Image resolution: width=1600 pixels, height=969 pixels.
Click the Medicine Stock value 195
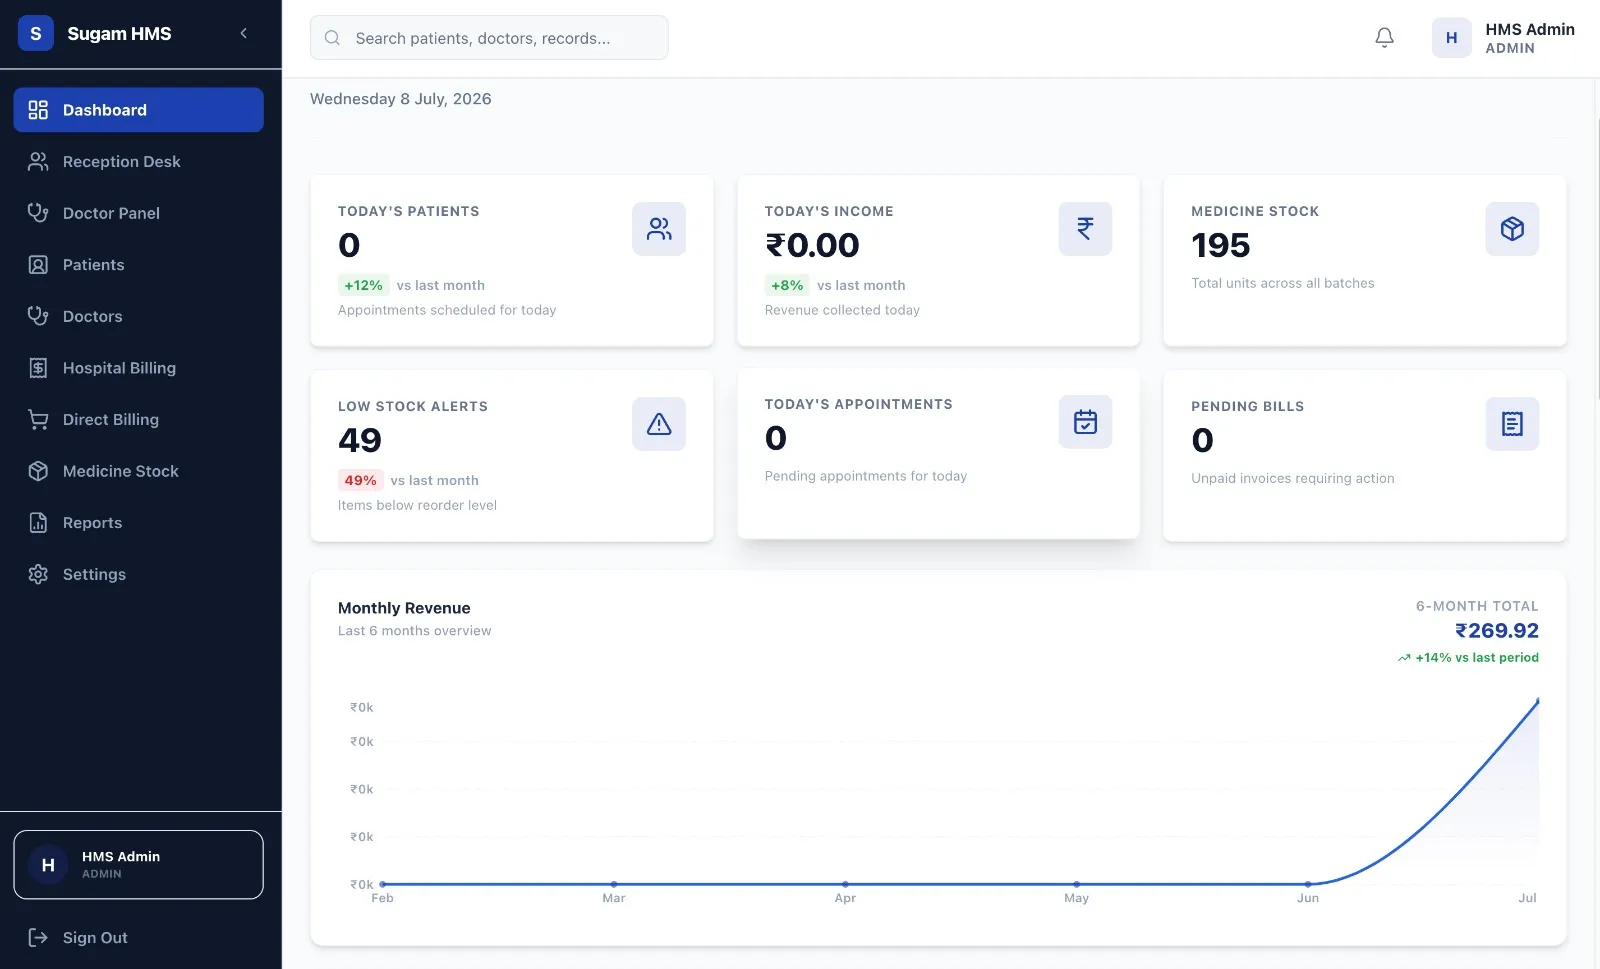[x=1221, y=245]
